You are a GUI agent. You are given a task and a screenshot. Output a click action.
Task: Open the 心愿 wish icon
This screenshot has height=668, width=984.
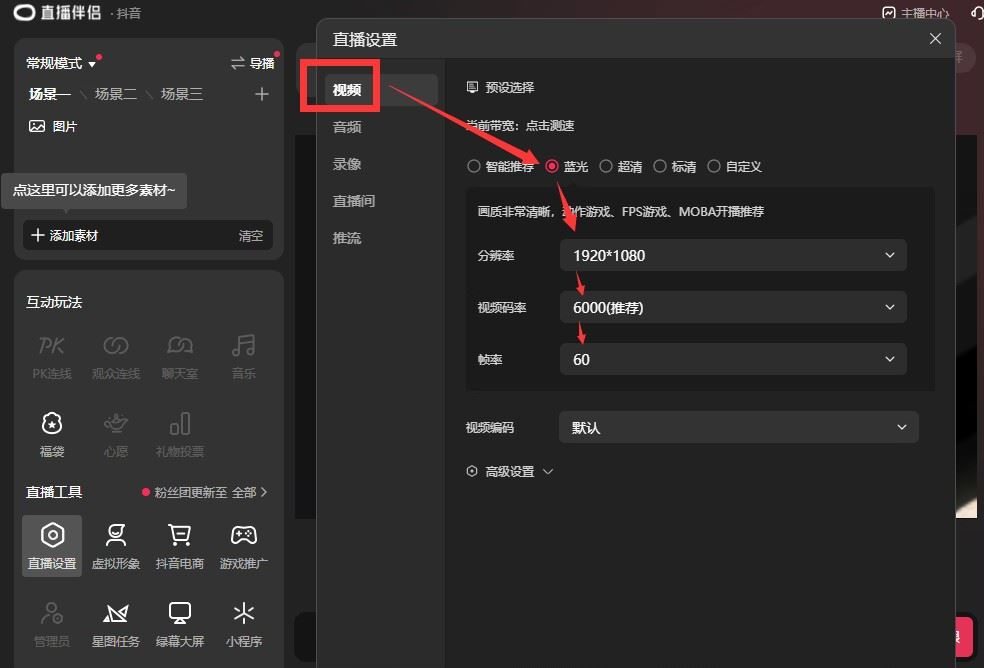click(x=115, y=434)
